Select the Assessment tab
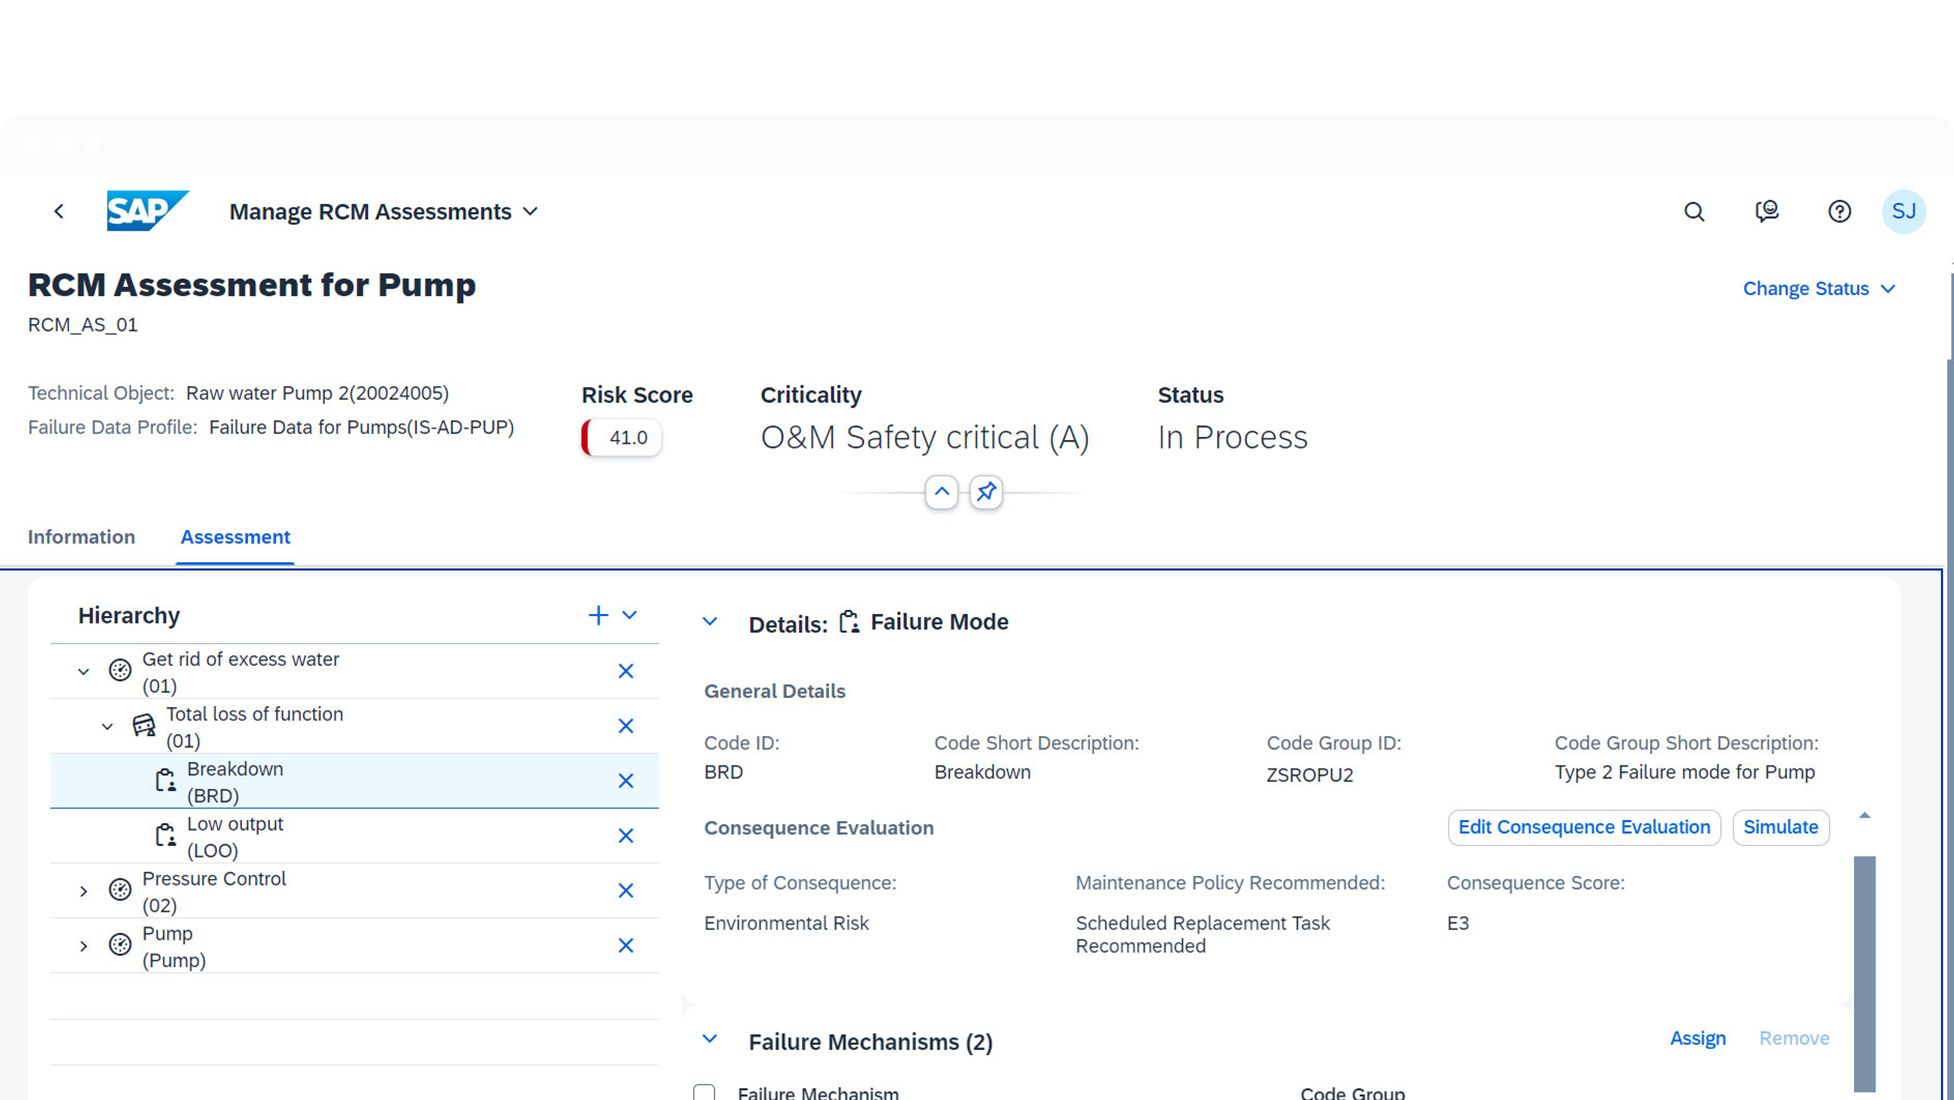 click(235, 537)
